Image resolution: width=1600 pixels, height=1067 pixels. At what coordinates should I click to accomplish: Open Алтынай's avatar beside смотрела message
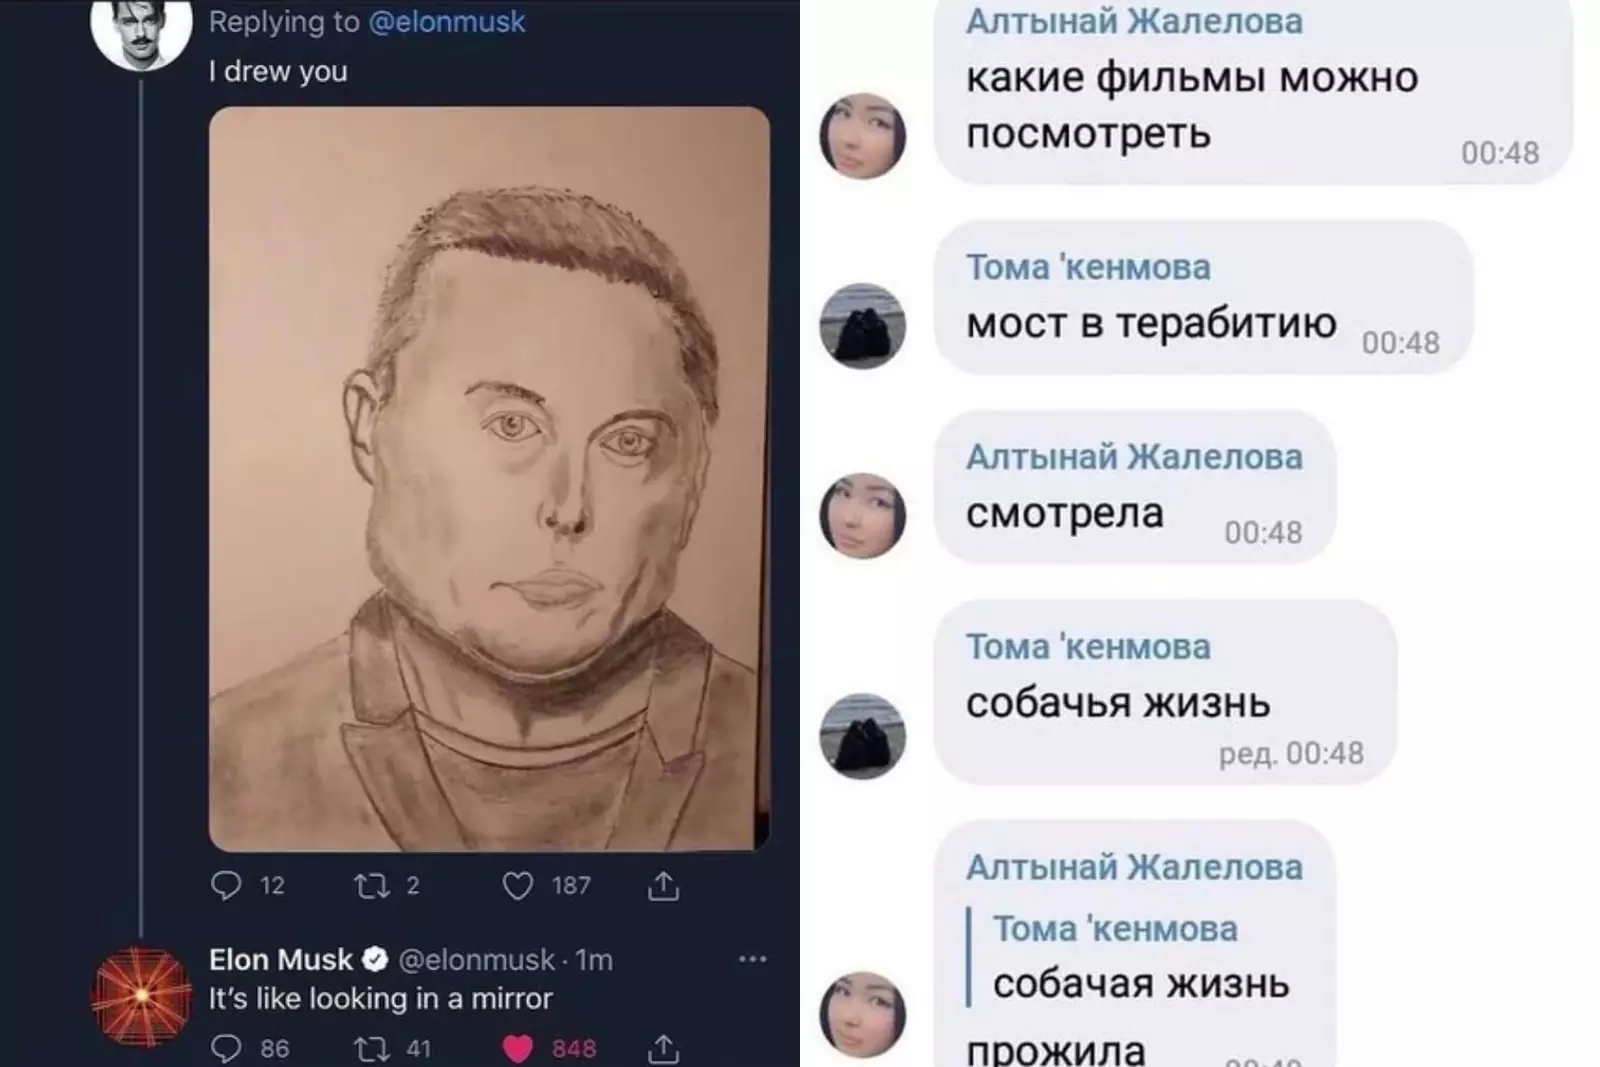point(862,515)
